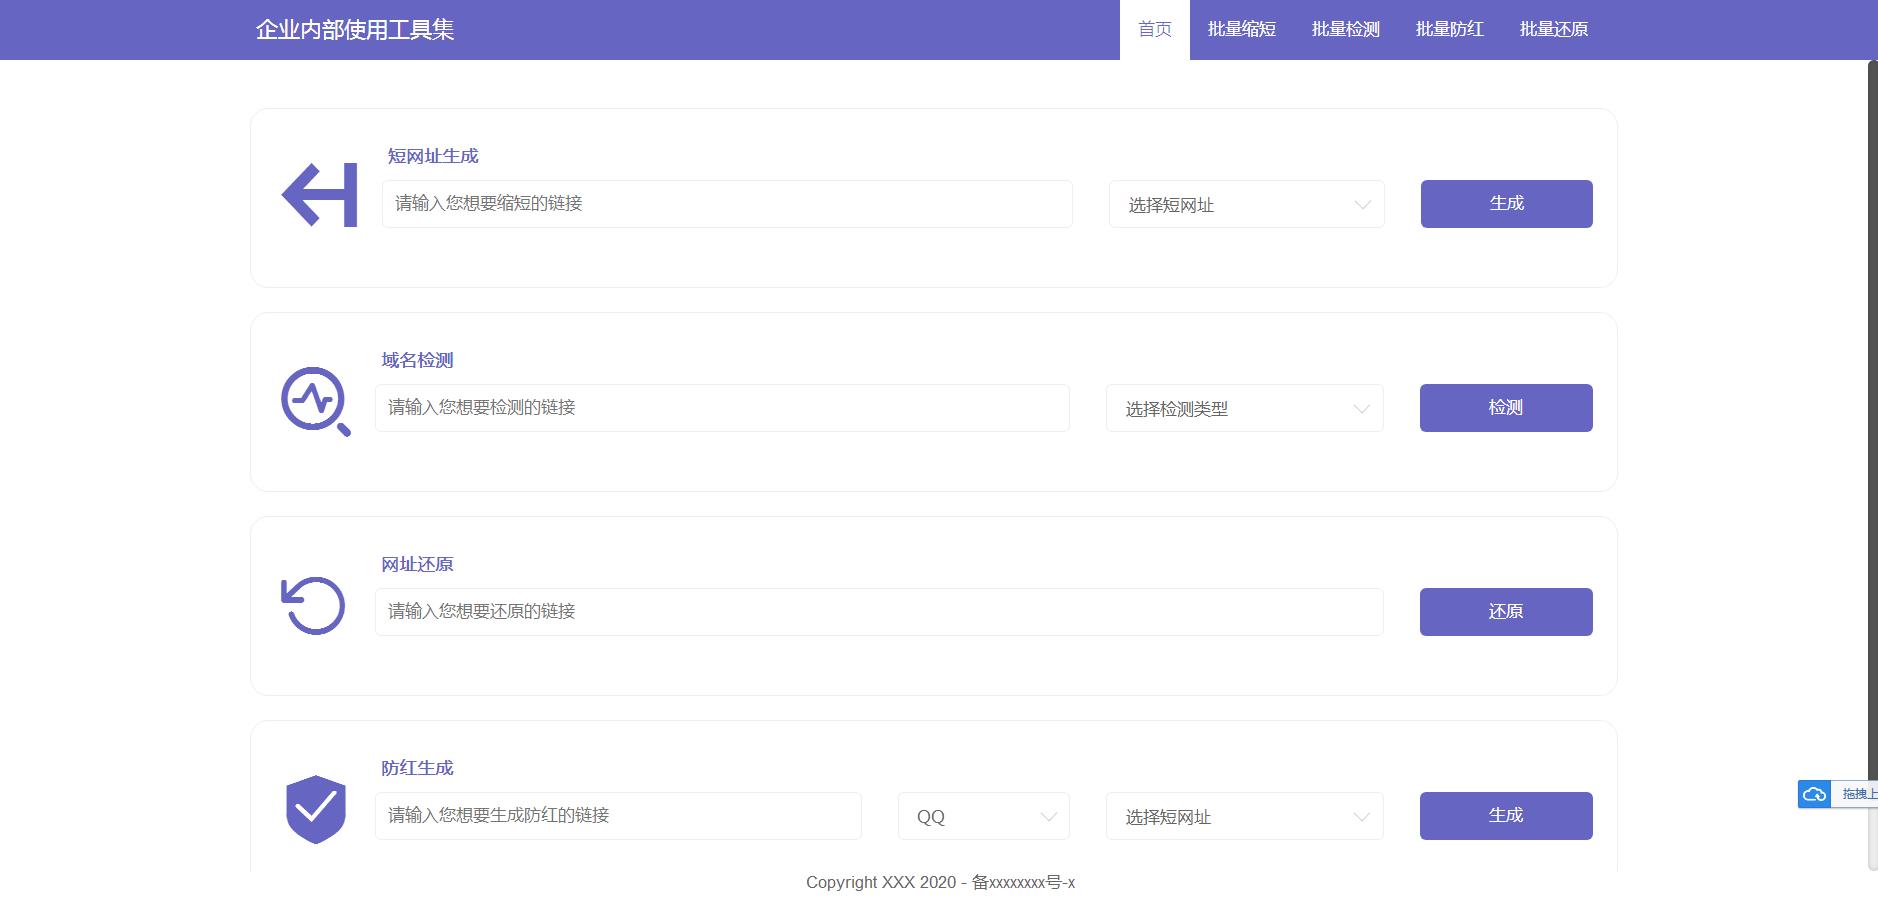
Task: Focus the 请输入您想要缩短的链接 input field
Action: (x=727, y=204)
